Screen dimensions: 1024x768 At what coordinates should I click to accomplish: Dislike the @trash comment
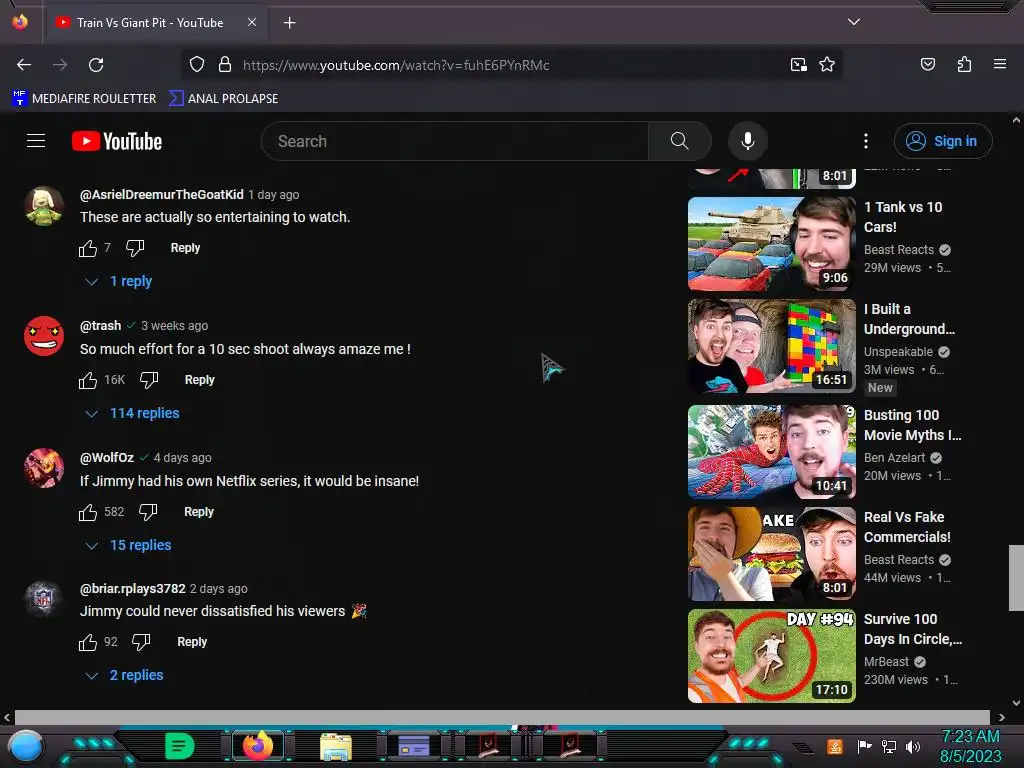coord(149,380)
